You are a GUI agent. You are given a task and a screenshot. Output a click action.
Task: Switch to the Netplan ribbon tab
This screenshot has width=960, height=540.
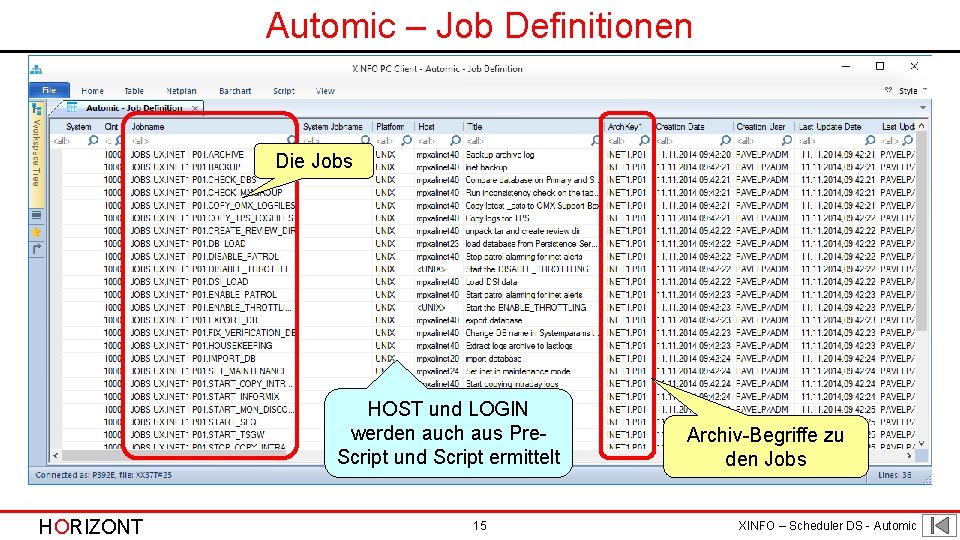click(x=181, y=91)
